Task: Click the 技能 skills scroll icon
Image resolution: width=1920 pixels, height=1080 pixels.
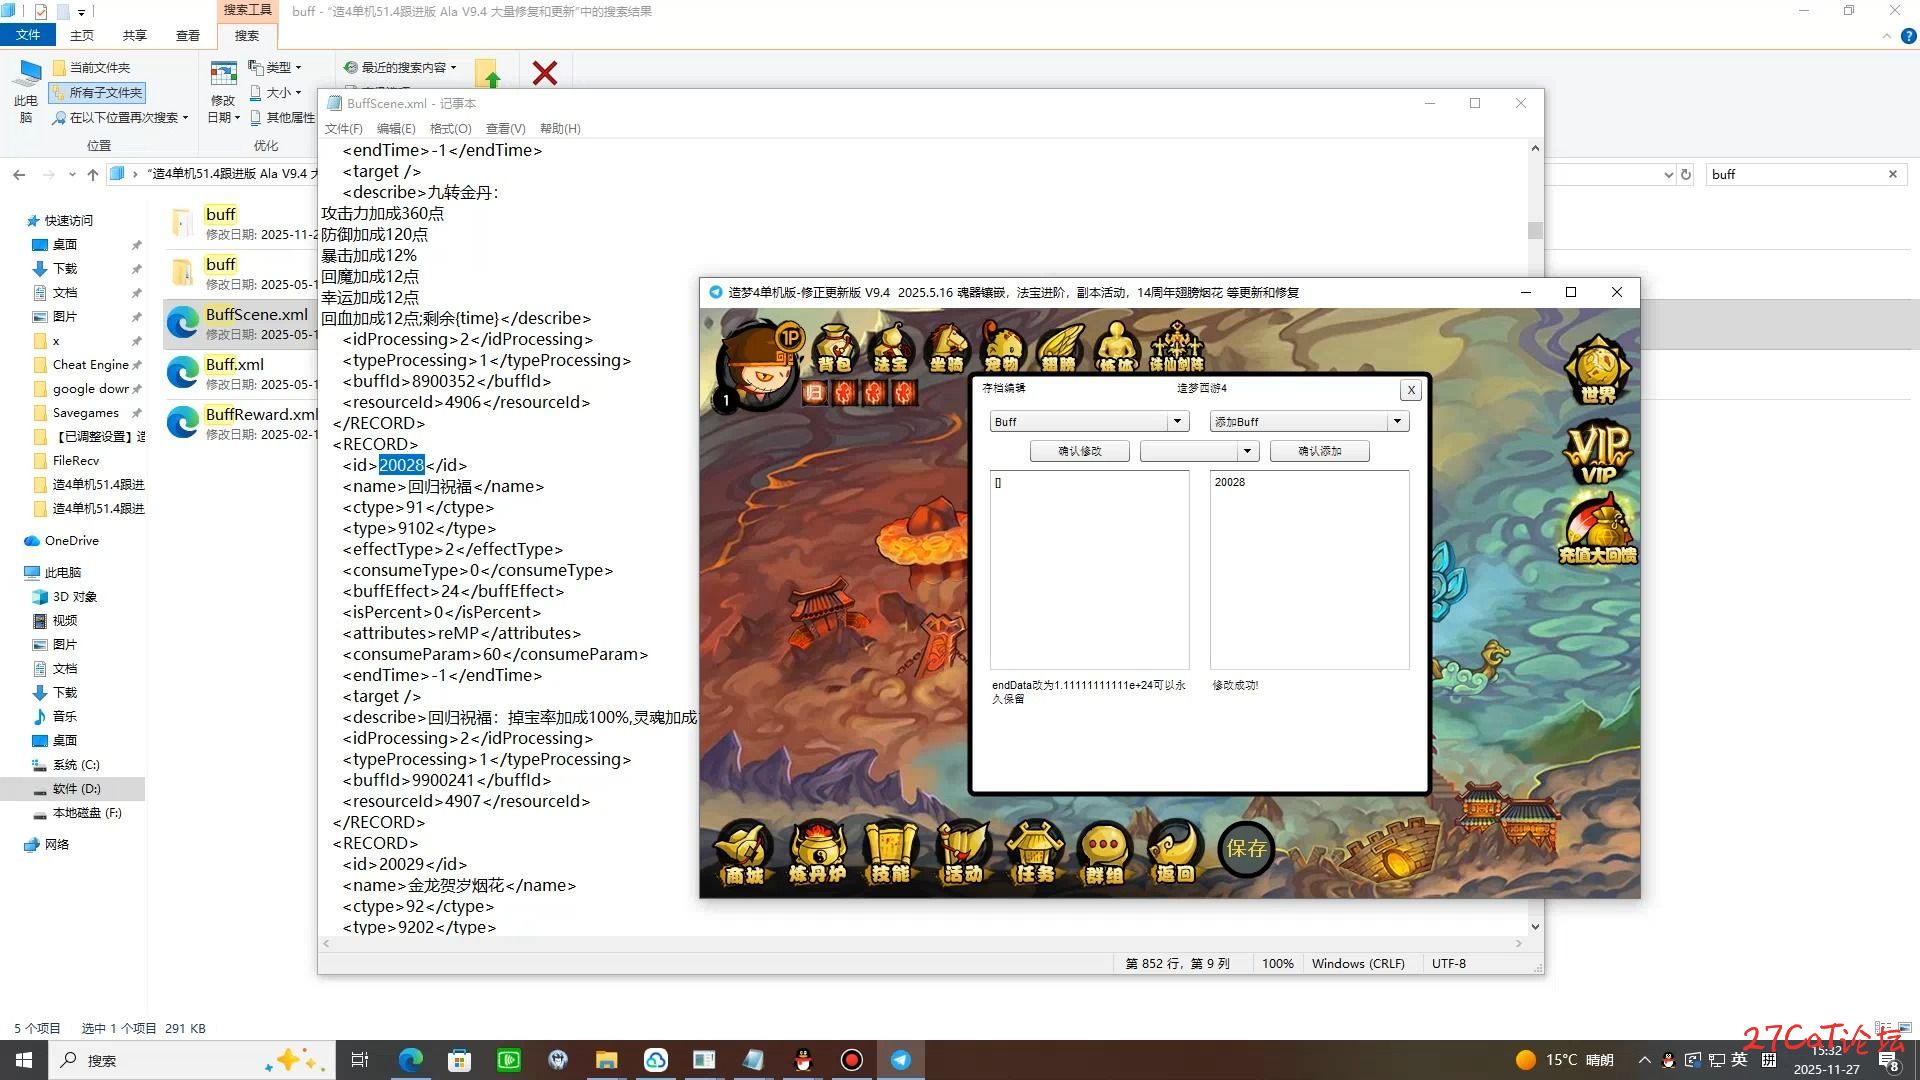Action: coord(890,852)
